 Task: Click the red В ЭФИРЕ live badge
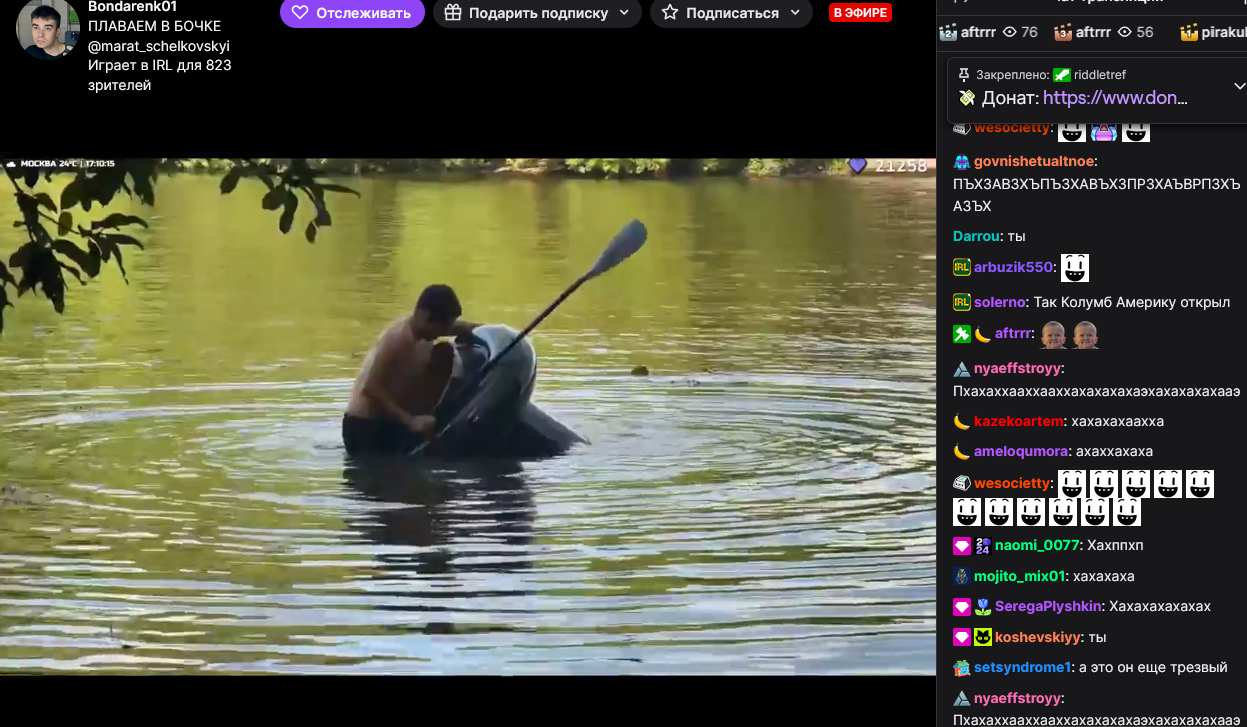click(x=860, y=13)
